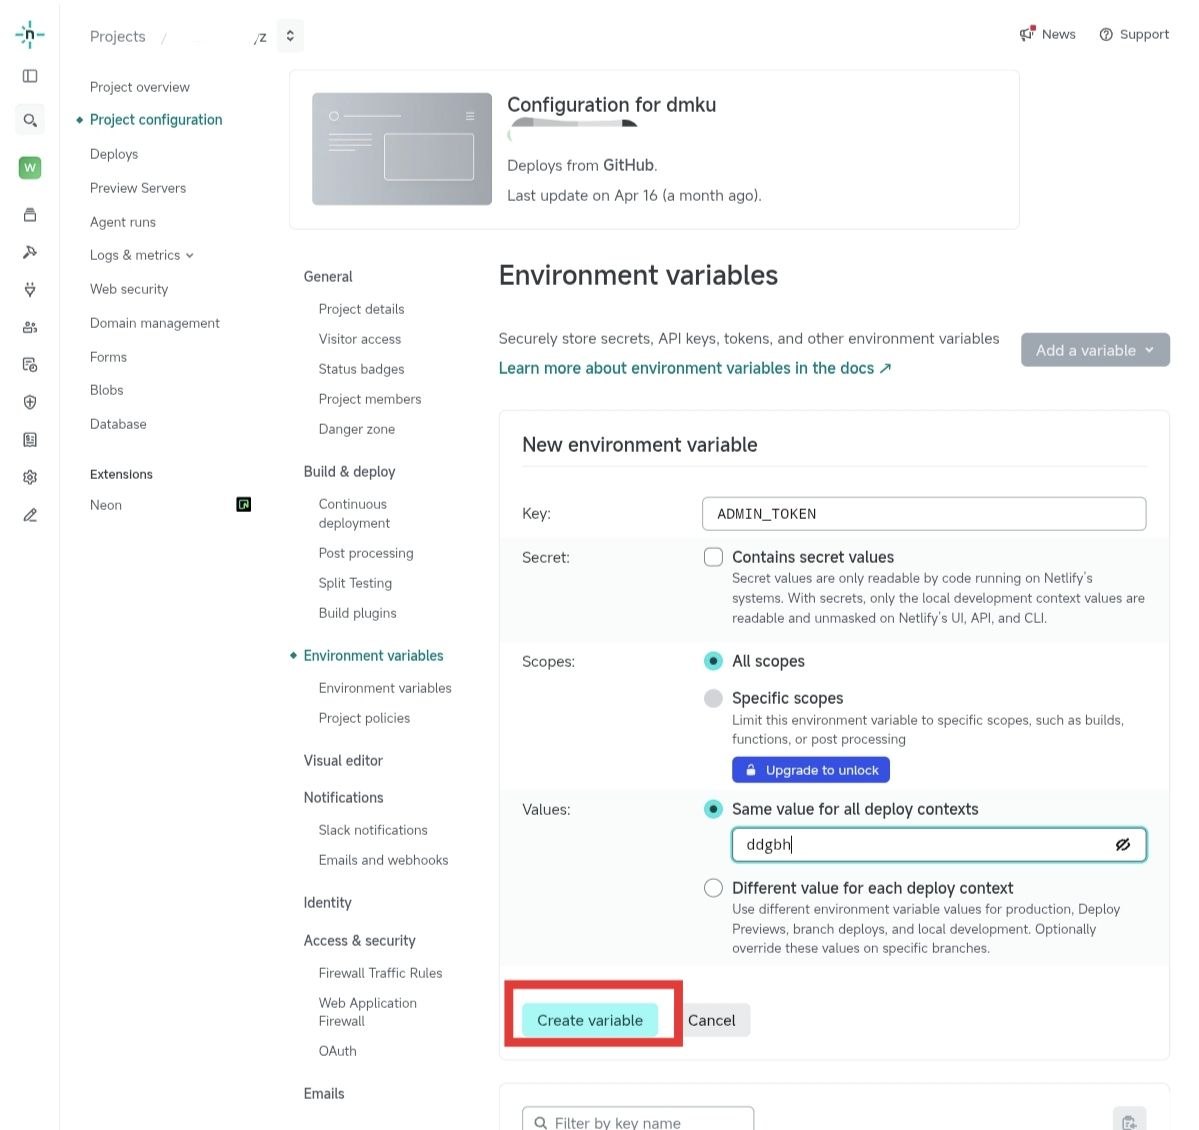This screenshot has height=1130, width=1199.
Task: Open Status badges settings
Action: tap(362, 369)
